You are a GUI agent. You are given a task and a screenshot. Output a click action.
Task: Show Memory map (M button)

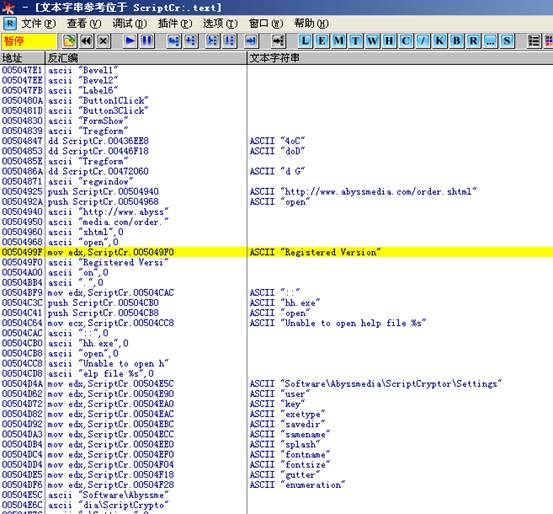[x=339, y=41]
